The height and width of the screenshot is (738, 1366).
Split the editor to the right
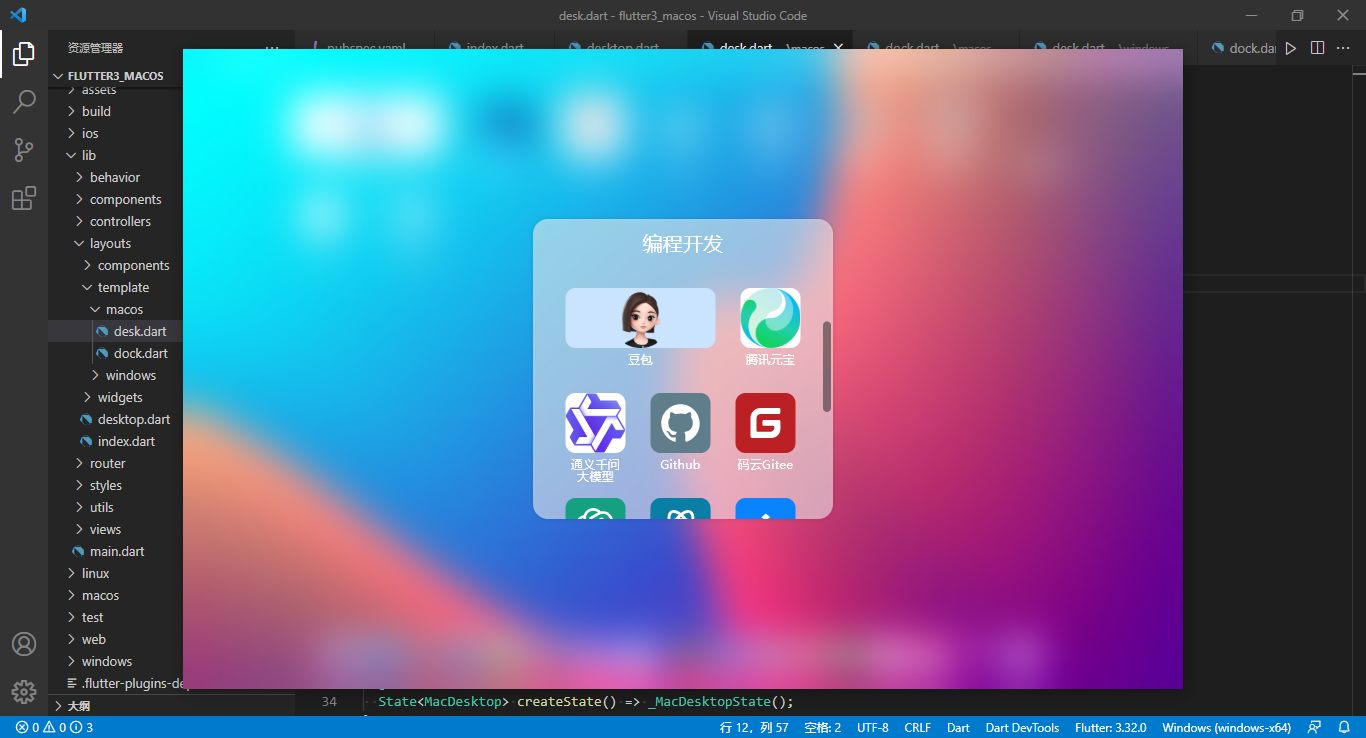1318,47
